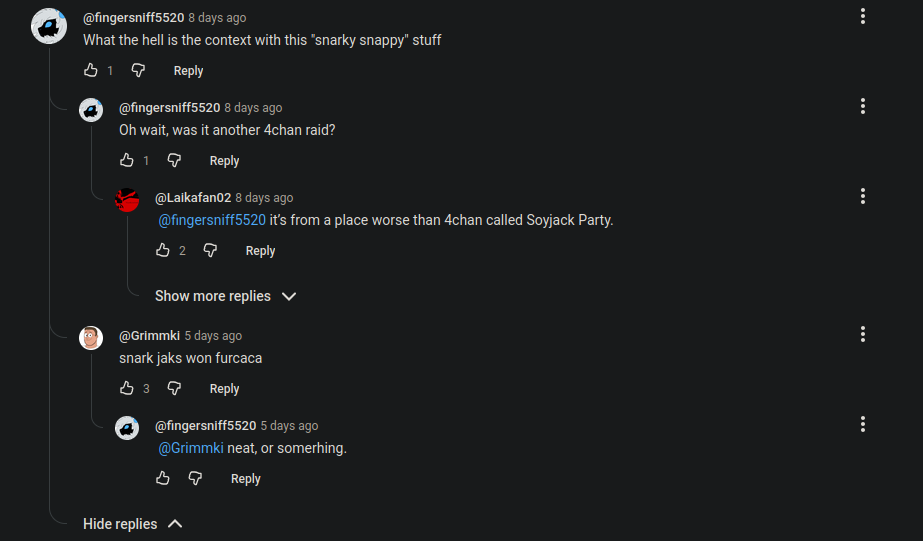Like the "another 4chan raid" reply

pos(127,160)
